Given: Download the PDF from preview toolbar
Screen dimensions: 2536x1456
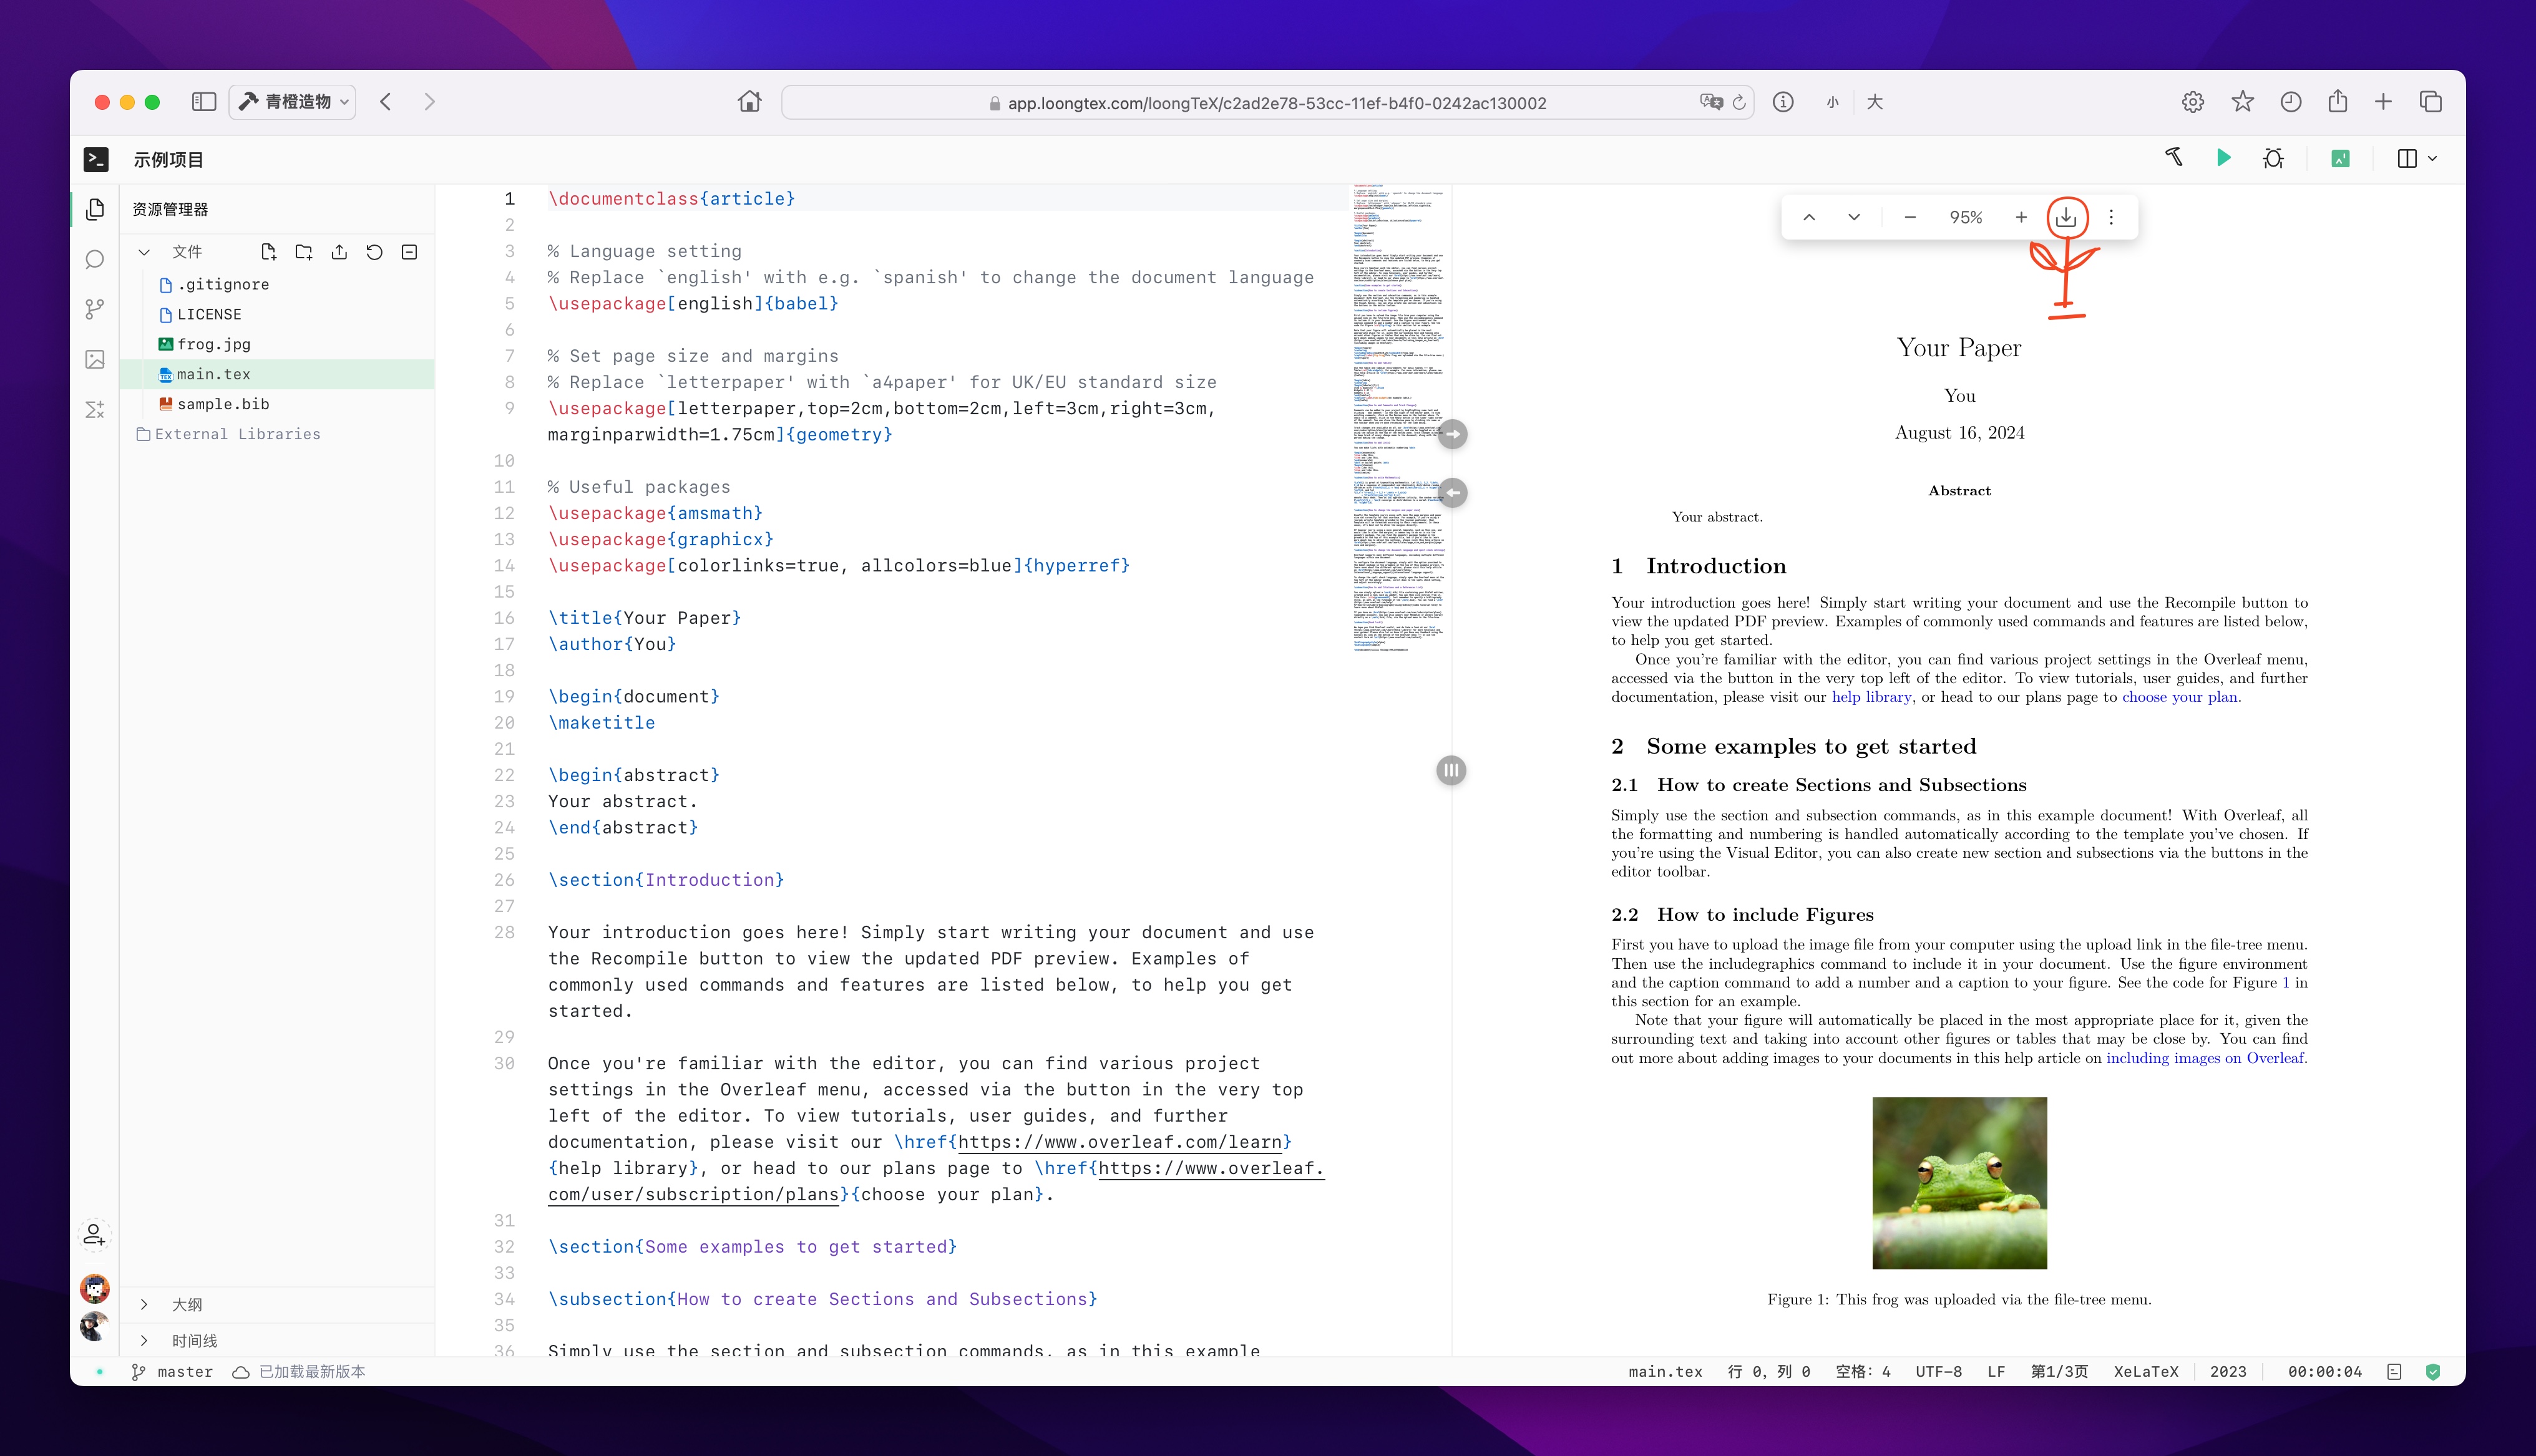Looking at the screenshot, I should pos(2066,217).
